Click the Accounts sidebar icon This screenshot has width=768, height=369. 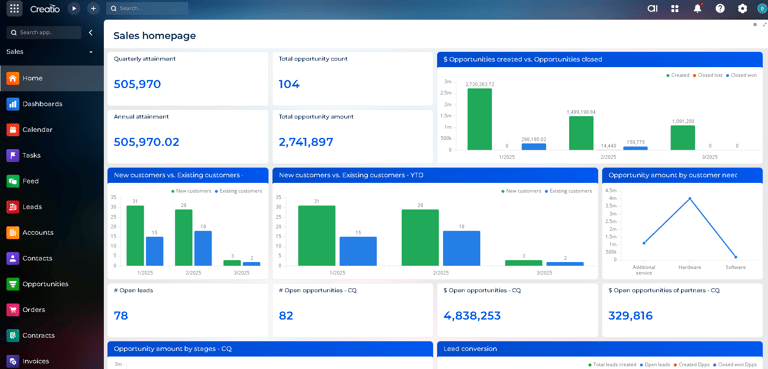click(x=13, y=232)
